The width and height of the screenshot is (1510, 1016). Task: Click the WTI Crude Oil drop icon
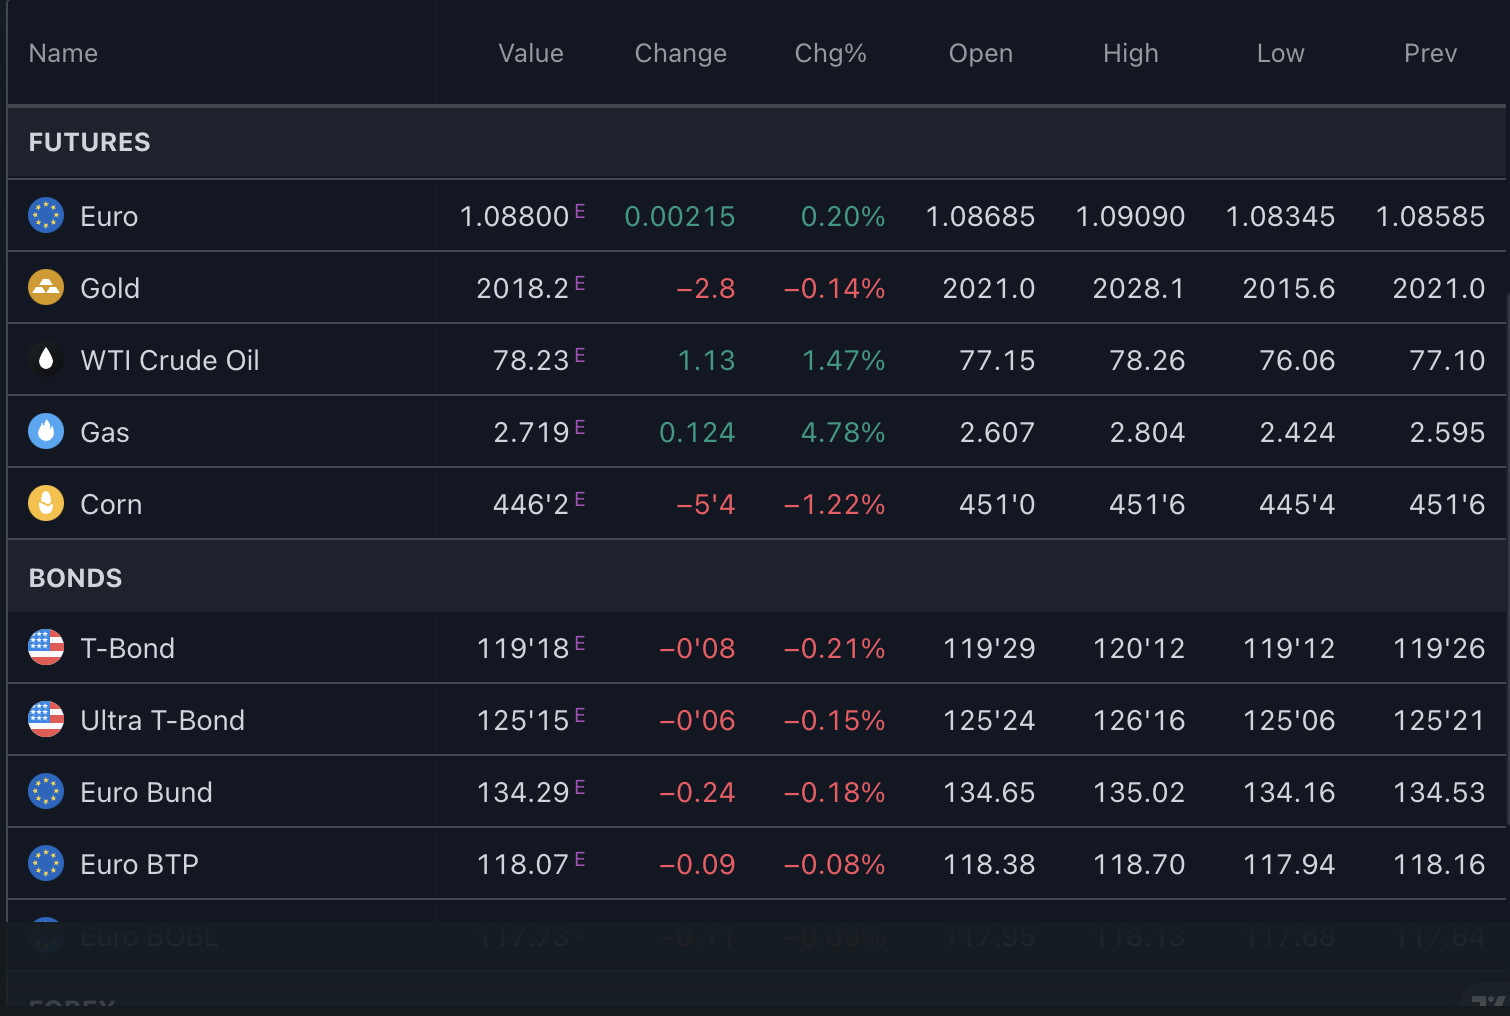tap(46, 359)
